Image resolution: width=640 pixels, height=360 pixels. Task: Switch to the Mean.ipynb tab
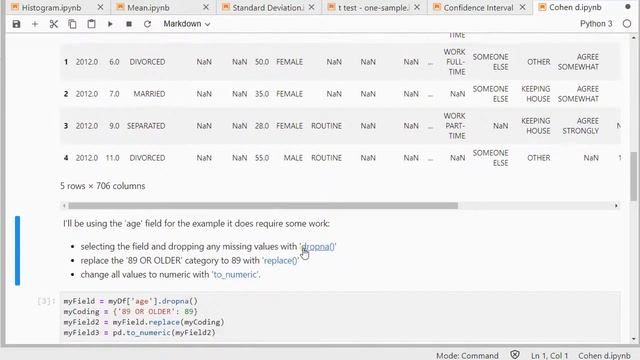pyautogui.click(x=148, y=7)
